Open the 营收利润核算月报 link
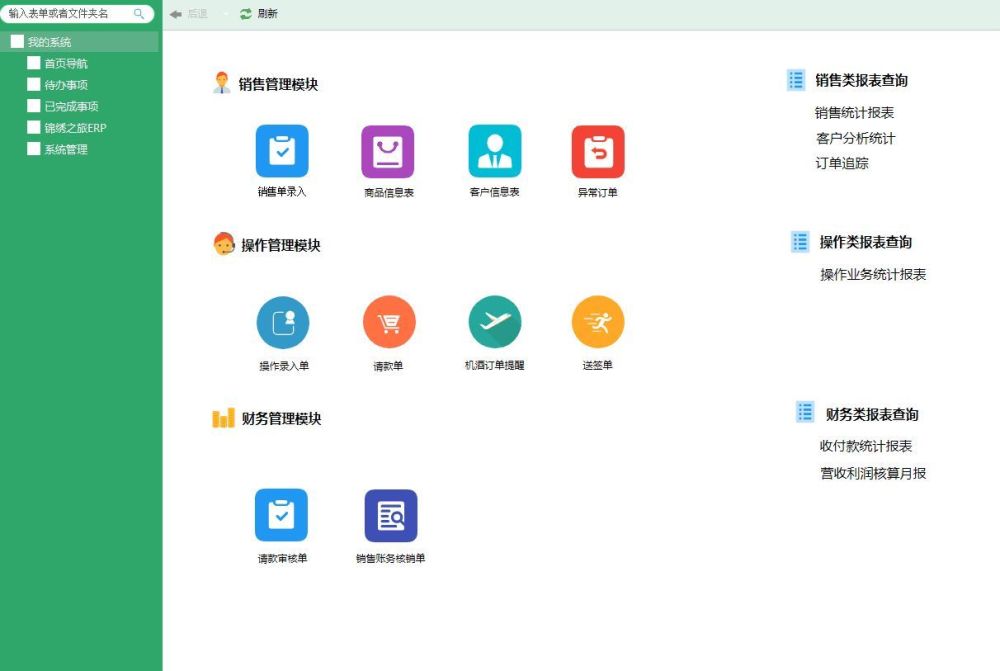This screenshot has height=671, width=1000. tap(873, 473)
